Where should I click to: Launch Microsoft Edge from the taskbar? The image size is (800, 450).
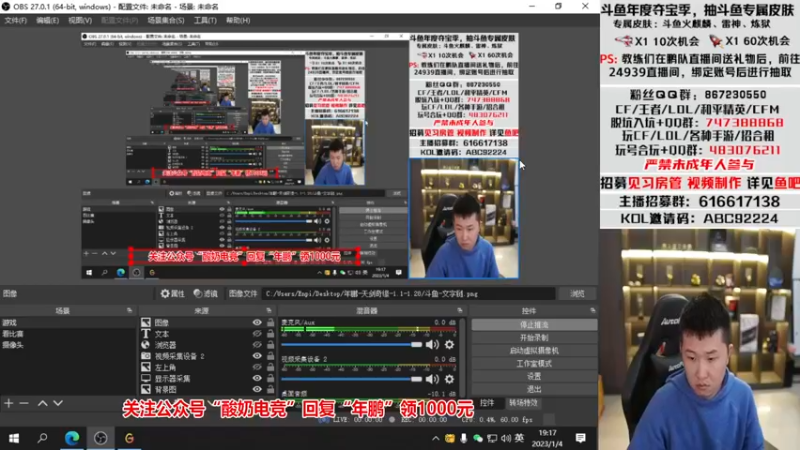click(x=71, y=438)
